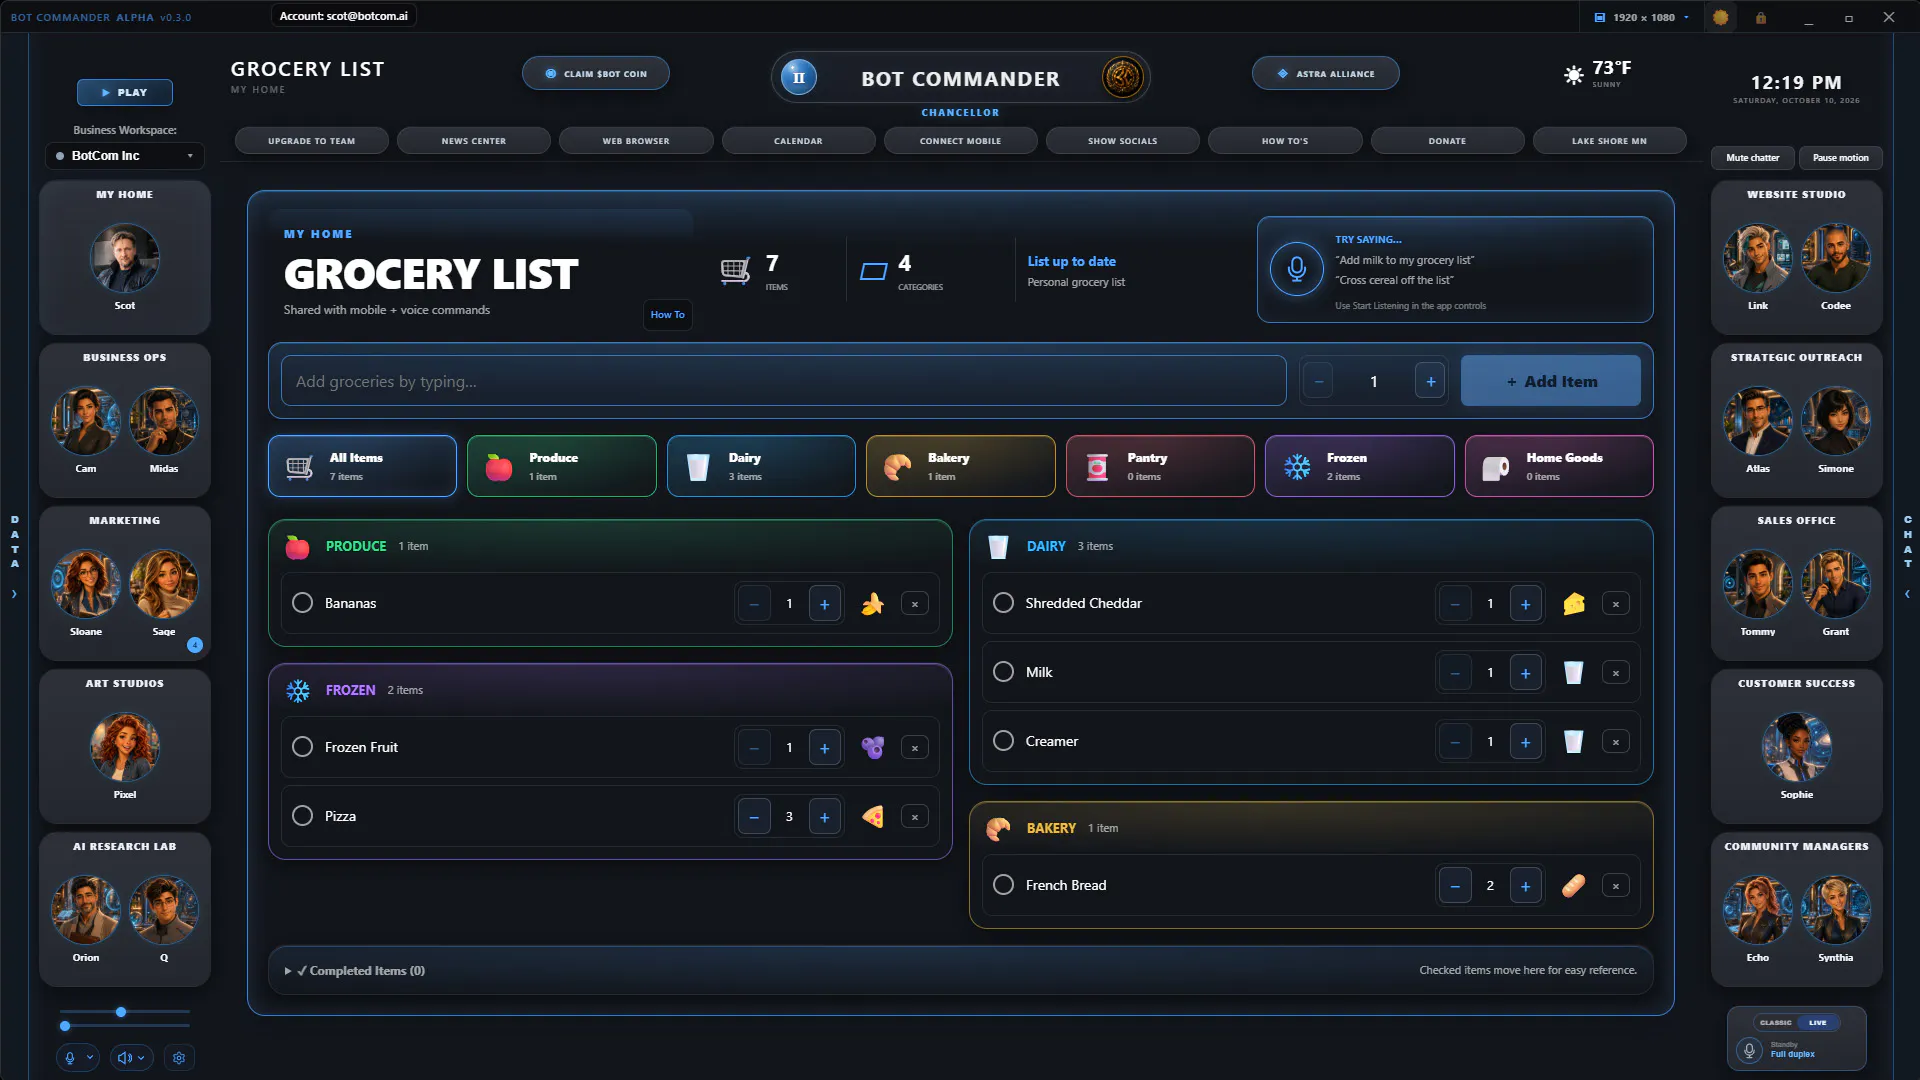This screenshot has height=1080, width=1920.
Task: Click the pause icon beside Bot Commander title
Action: [x=798, y=77]
